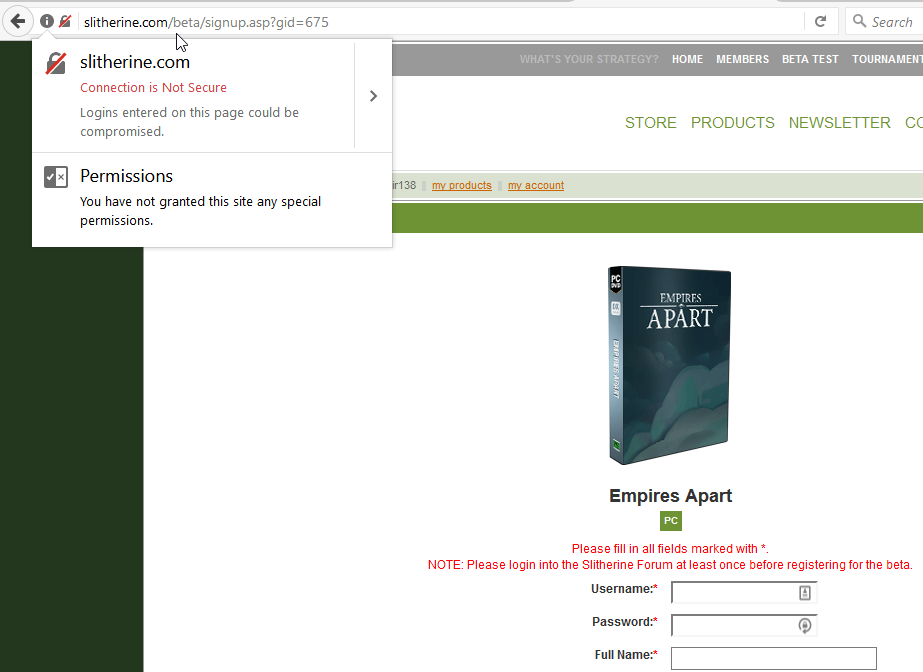The image size is (923, 672).
Task: Click the 'Password:*' field label
Action: 625,621
